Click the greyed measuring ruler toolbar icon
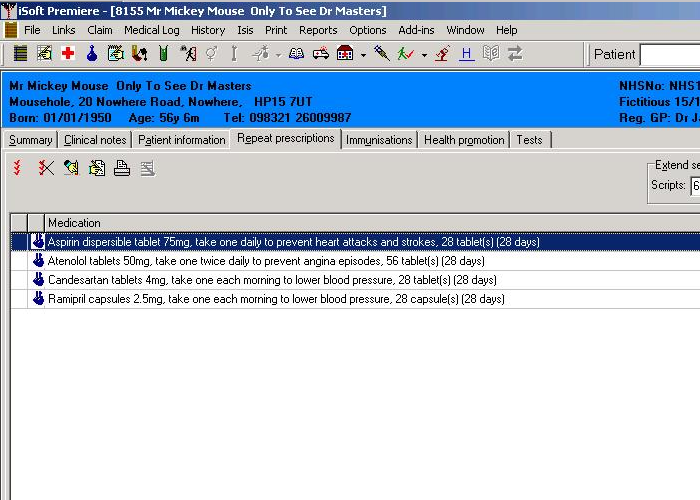The height and width of the screenshot is (500, 700). coord(234,54)
